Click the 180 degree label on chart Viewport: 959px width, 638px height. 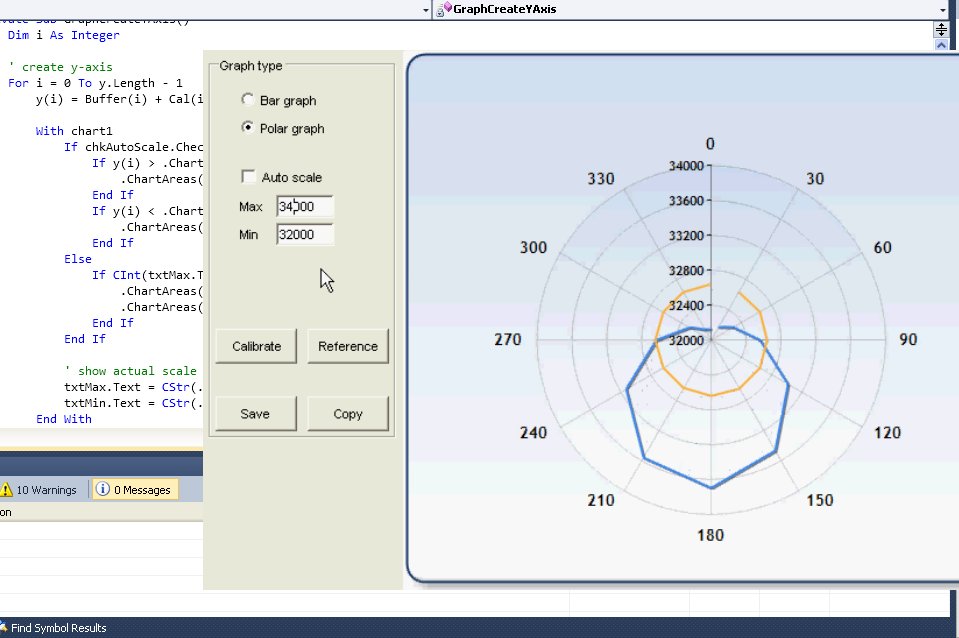pos(711,535)
